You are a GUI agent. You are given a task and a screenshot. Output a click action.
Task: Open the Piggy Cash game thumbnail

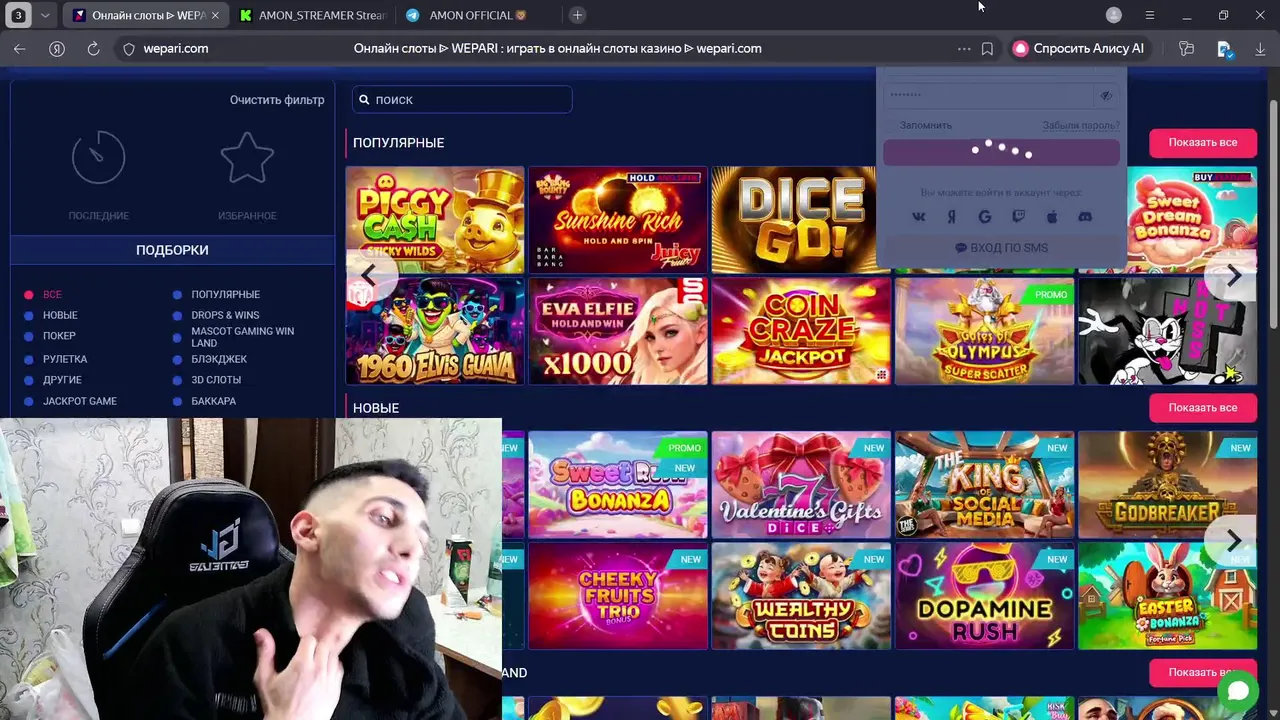point(435,220)
